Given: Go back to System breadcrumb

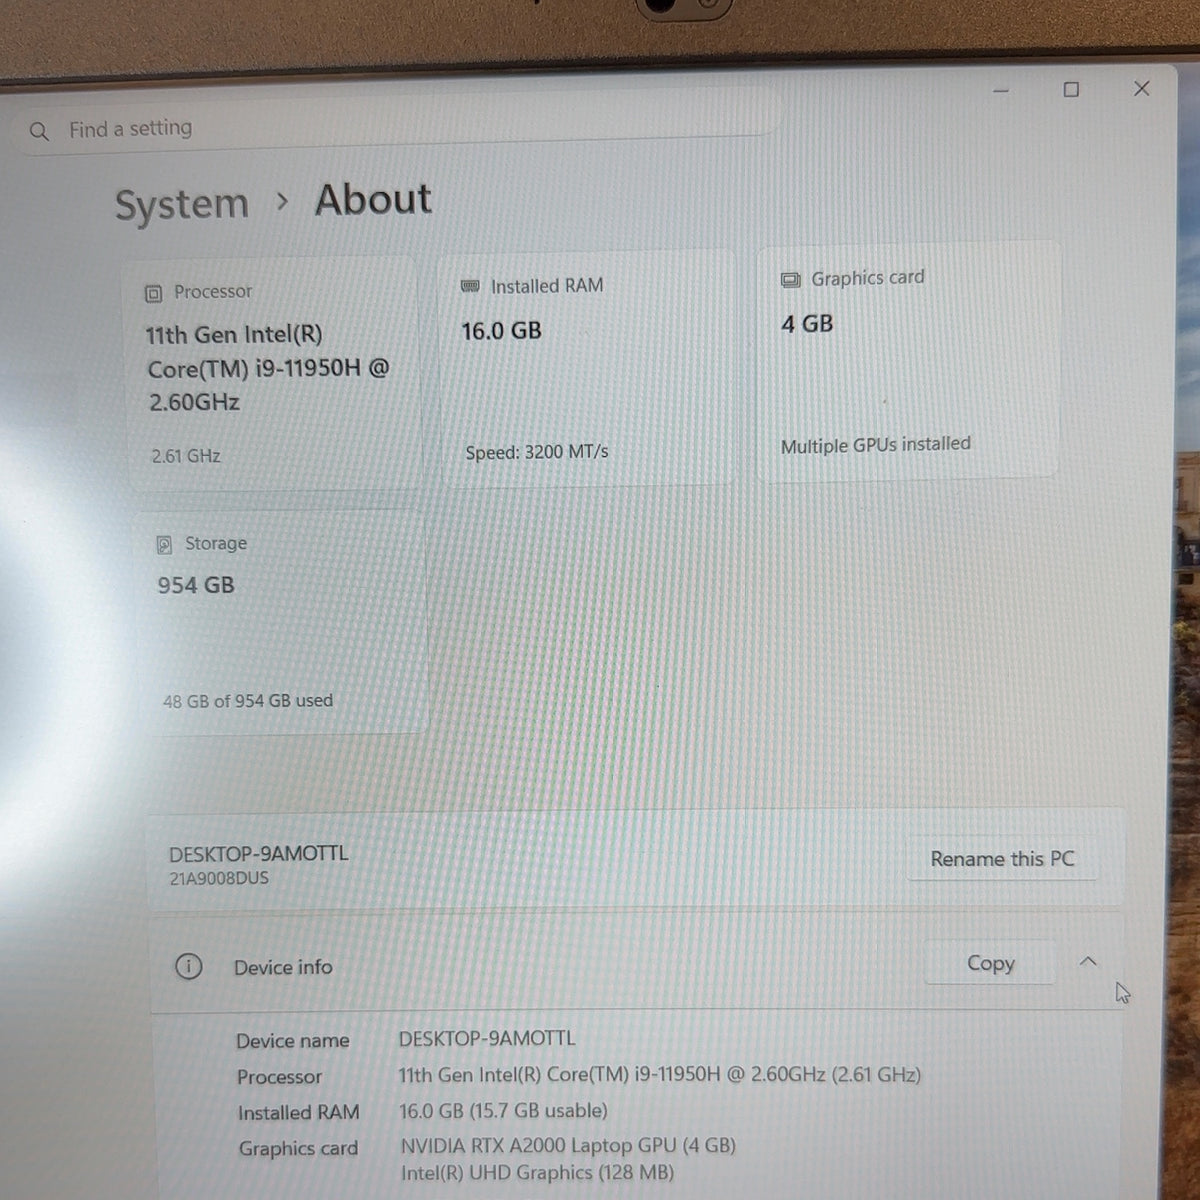Looking at the screenshot, I should tap(181, 205).
